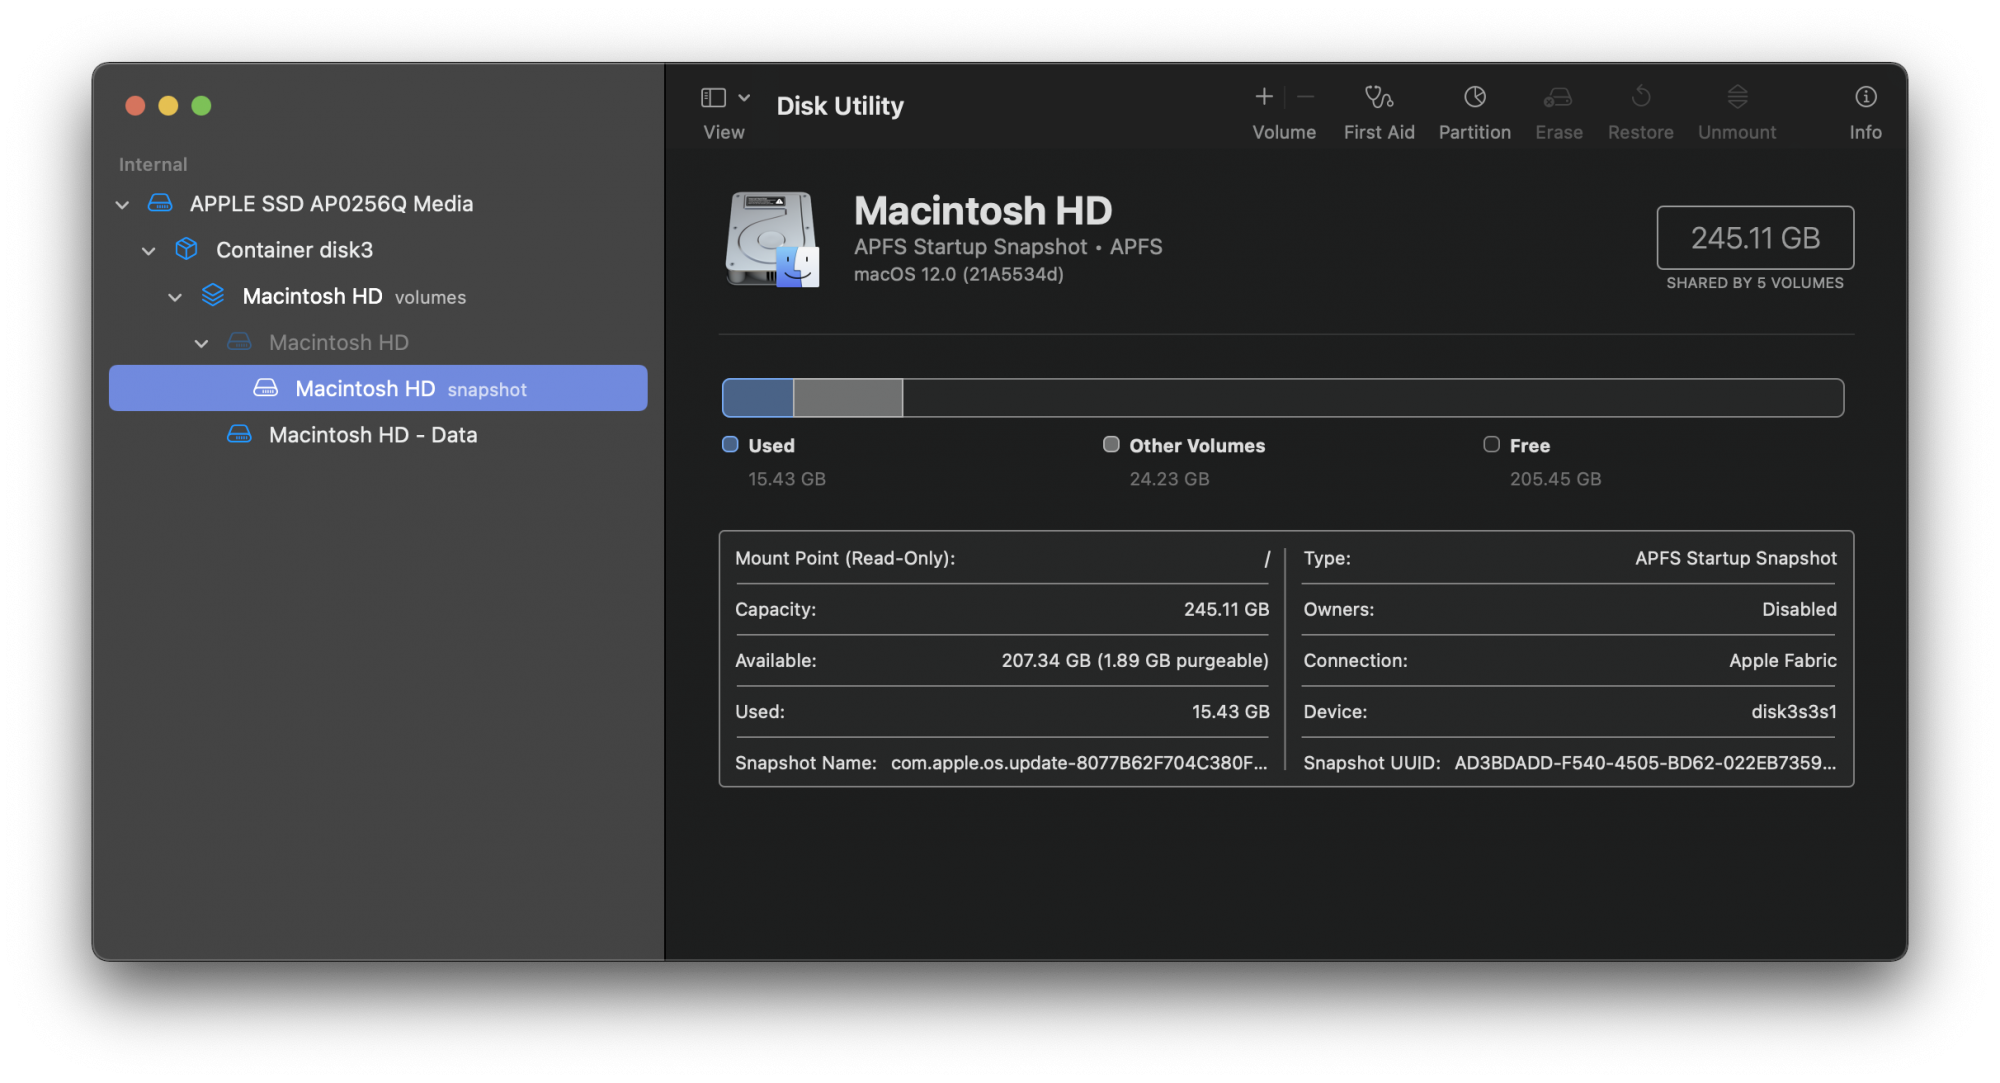Select Macintosh HD - Data volume
This screenshot has width=2000, height=1083.
pos(378,435)
